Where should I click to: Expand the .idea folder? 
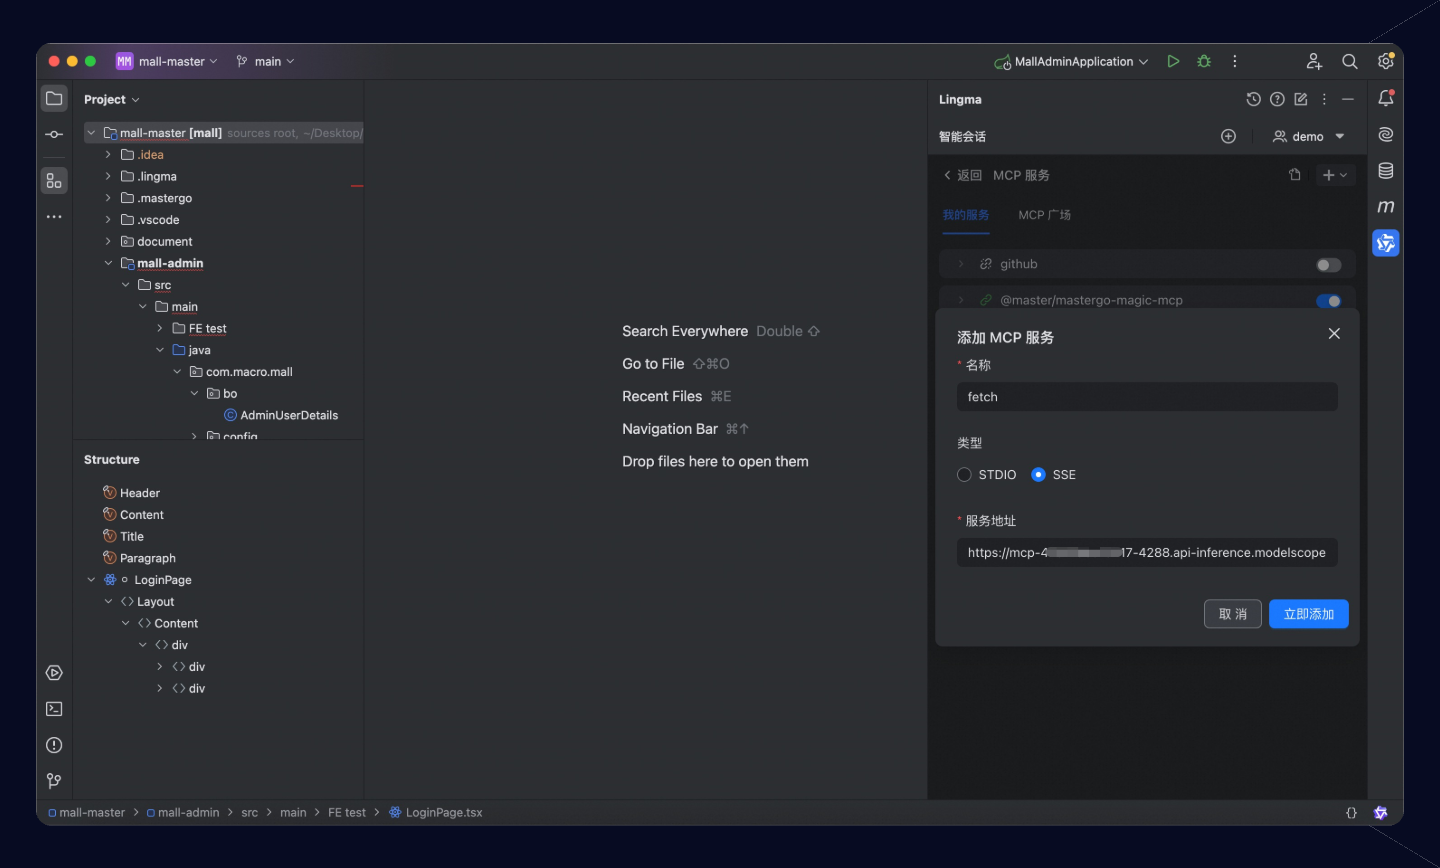(x=108, y=155)
